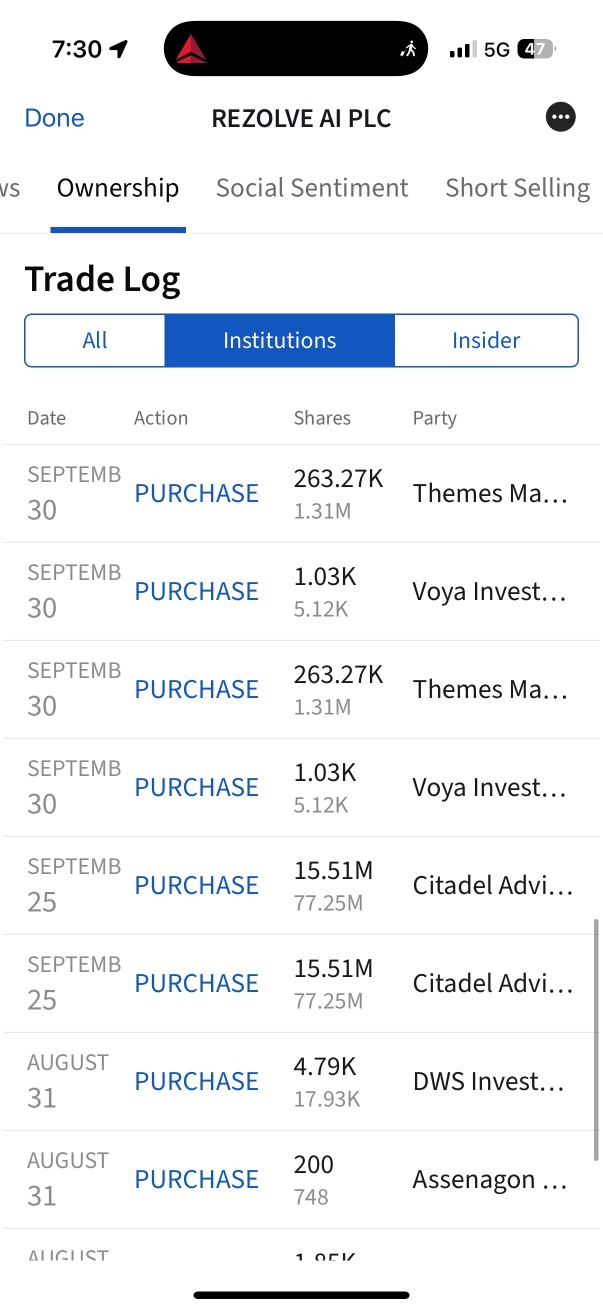Sort the trade log by Shares column
Viewport: 603px width, 1311px height.
(x=322, y=418)
